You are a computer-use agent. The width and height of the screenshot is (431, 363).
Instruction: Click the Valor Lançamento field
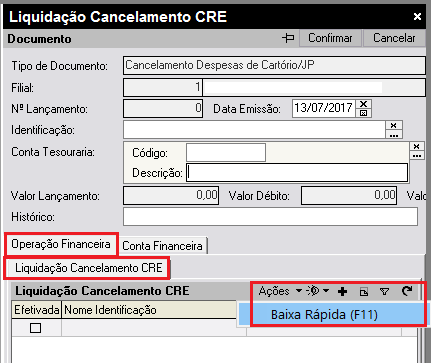pyautogui.click(x=171, y=195)
